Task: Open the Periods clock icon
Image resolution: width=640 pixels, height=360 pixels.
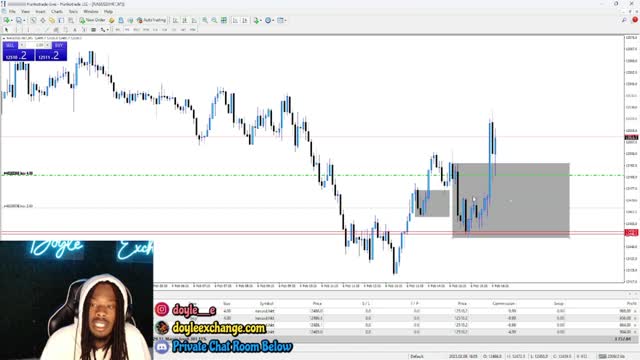Action: coord(268,20)
